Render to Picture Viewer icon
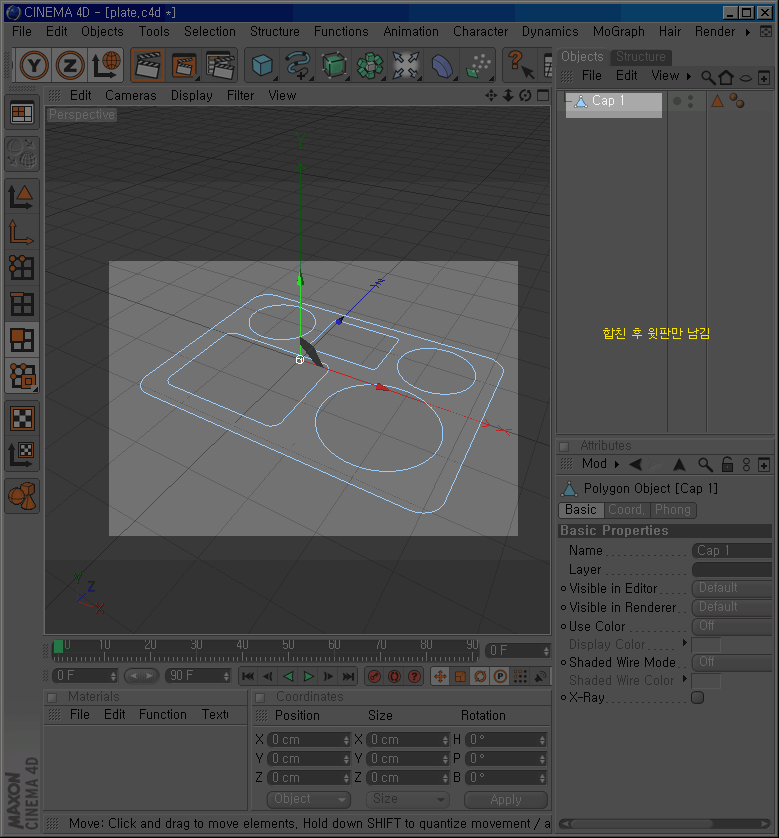The width and height of the screenshot is (779, 838). click(184, 65)
